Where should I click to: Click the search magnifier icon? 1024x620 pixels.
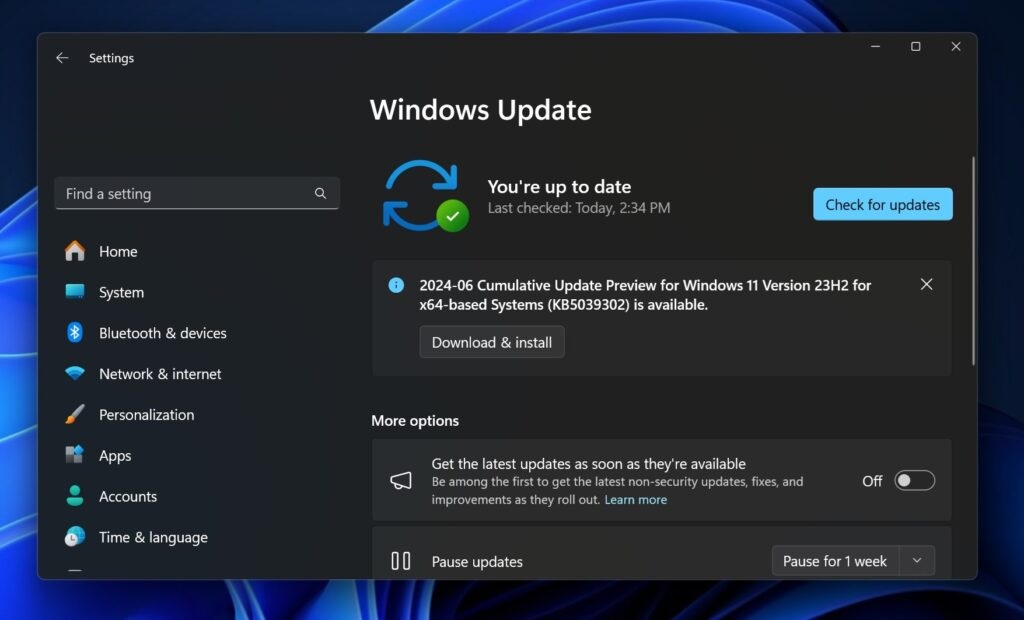click(320, 194)
